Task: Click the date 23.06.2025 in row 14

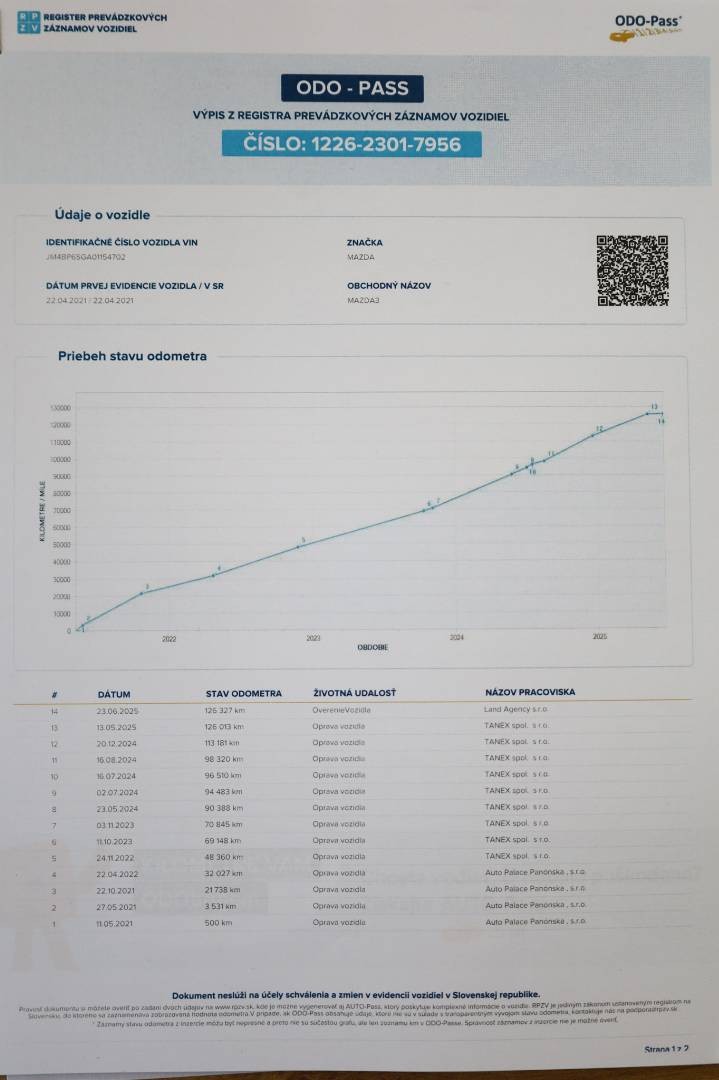Action: click(118, 711)
